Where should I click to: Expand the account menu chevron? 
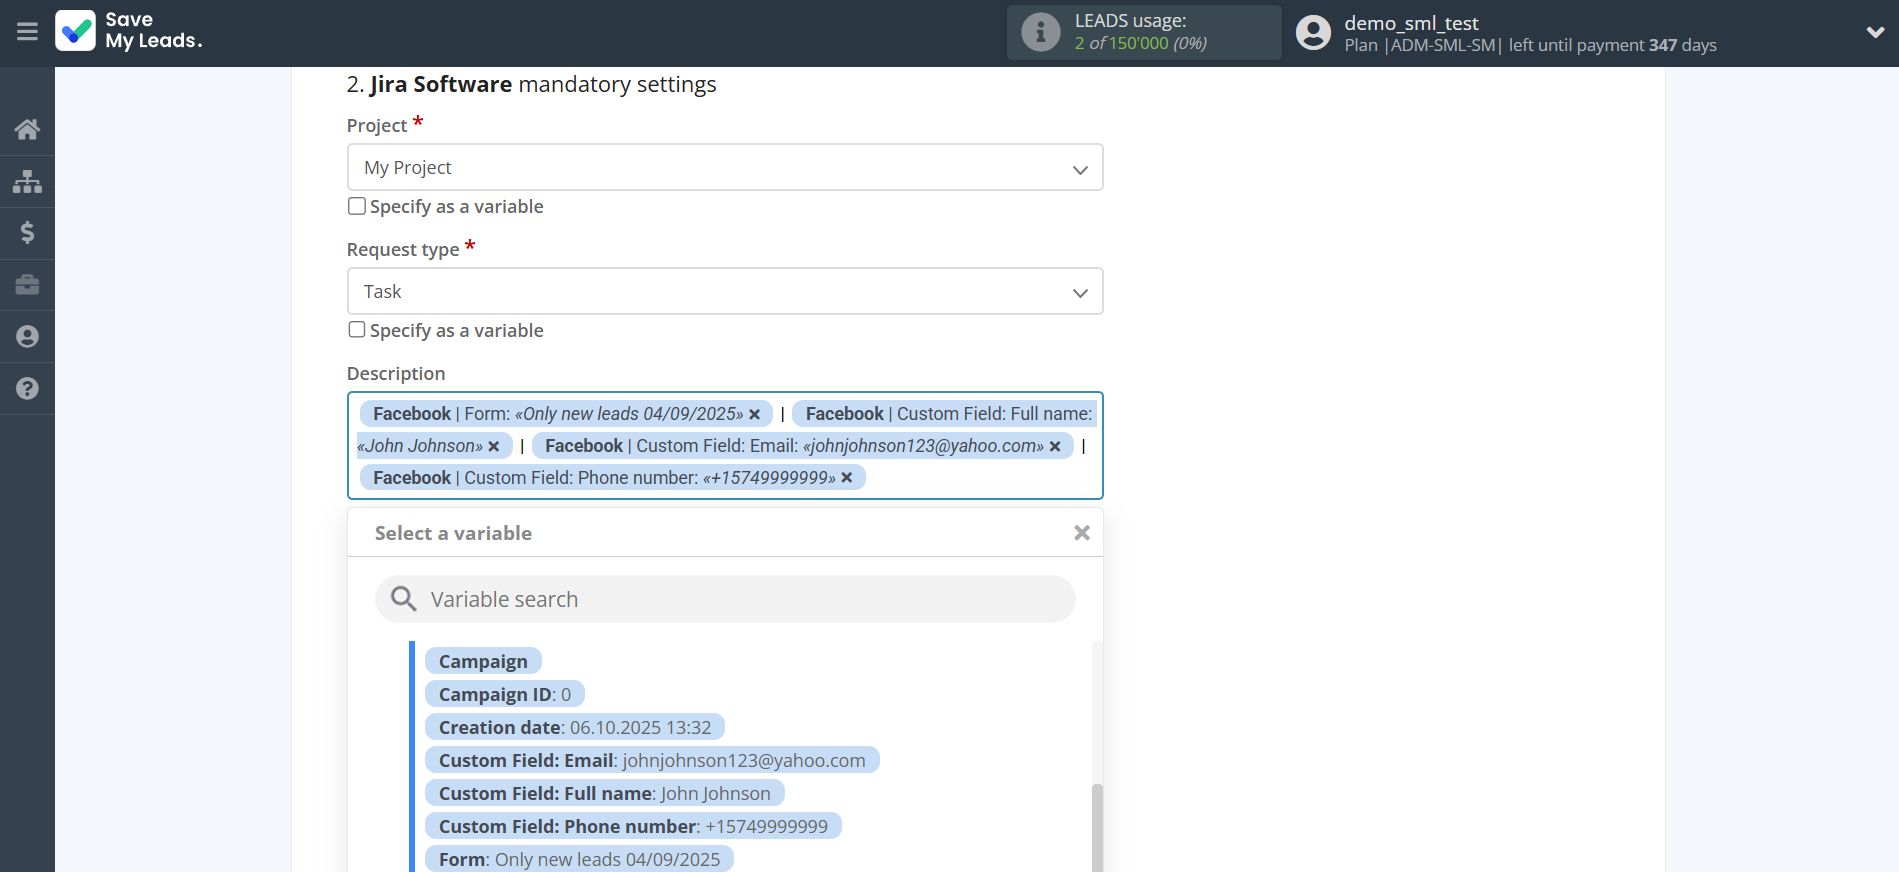pyautogui.click(x=1875, y=32)
